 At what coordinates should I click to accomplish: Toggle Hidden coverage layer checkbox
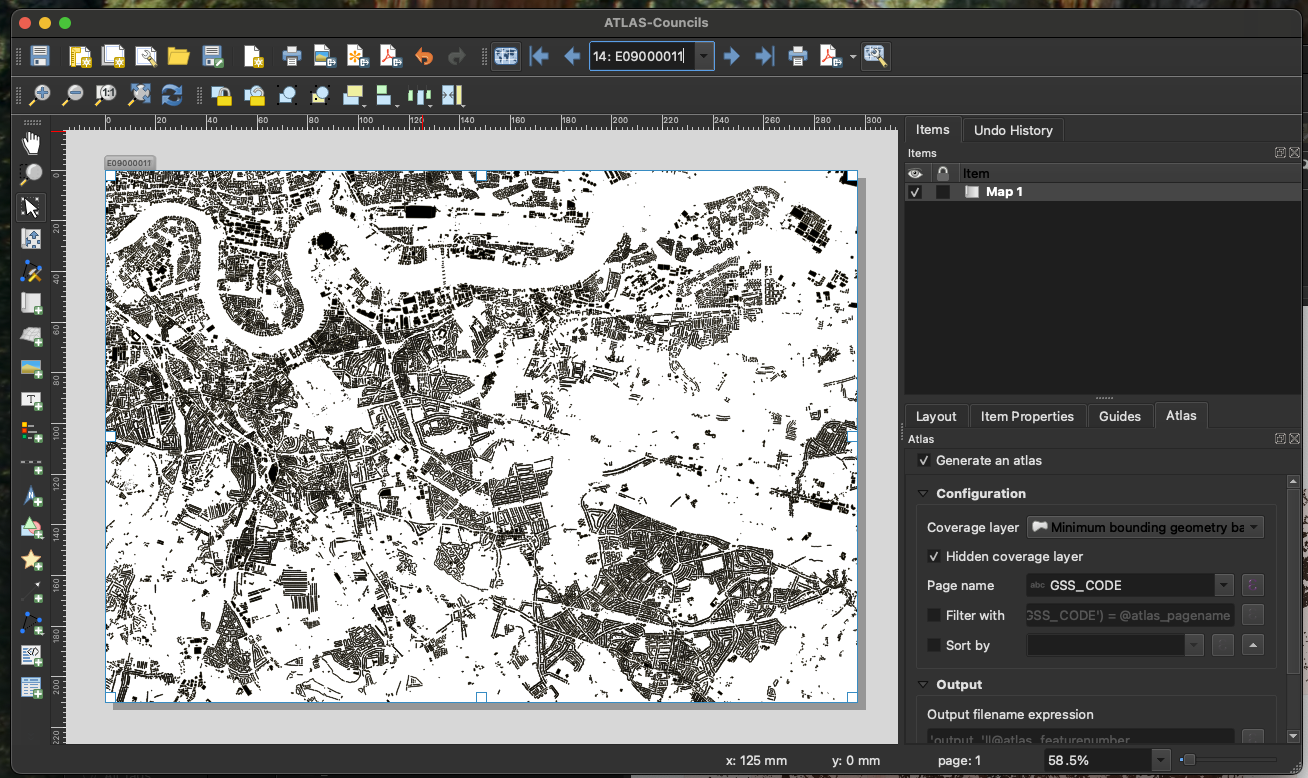[934, 556]
